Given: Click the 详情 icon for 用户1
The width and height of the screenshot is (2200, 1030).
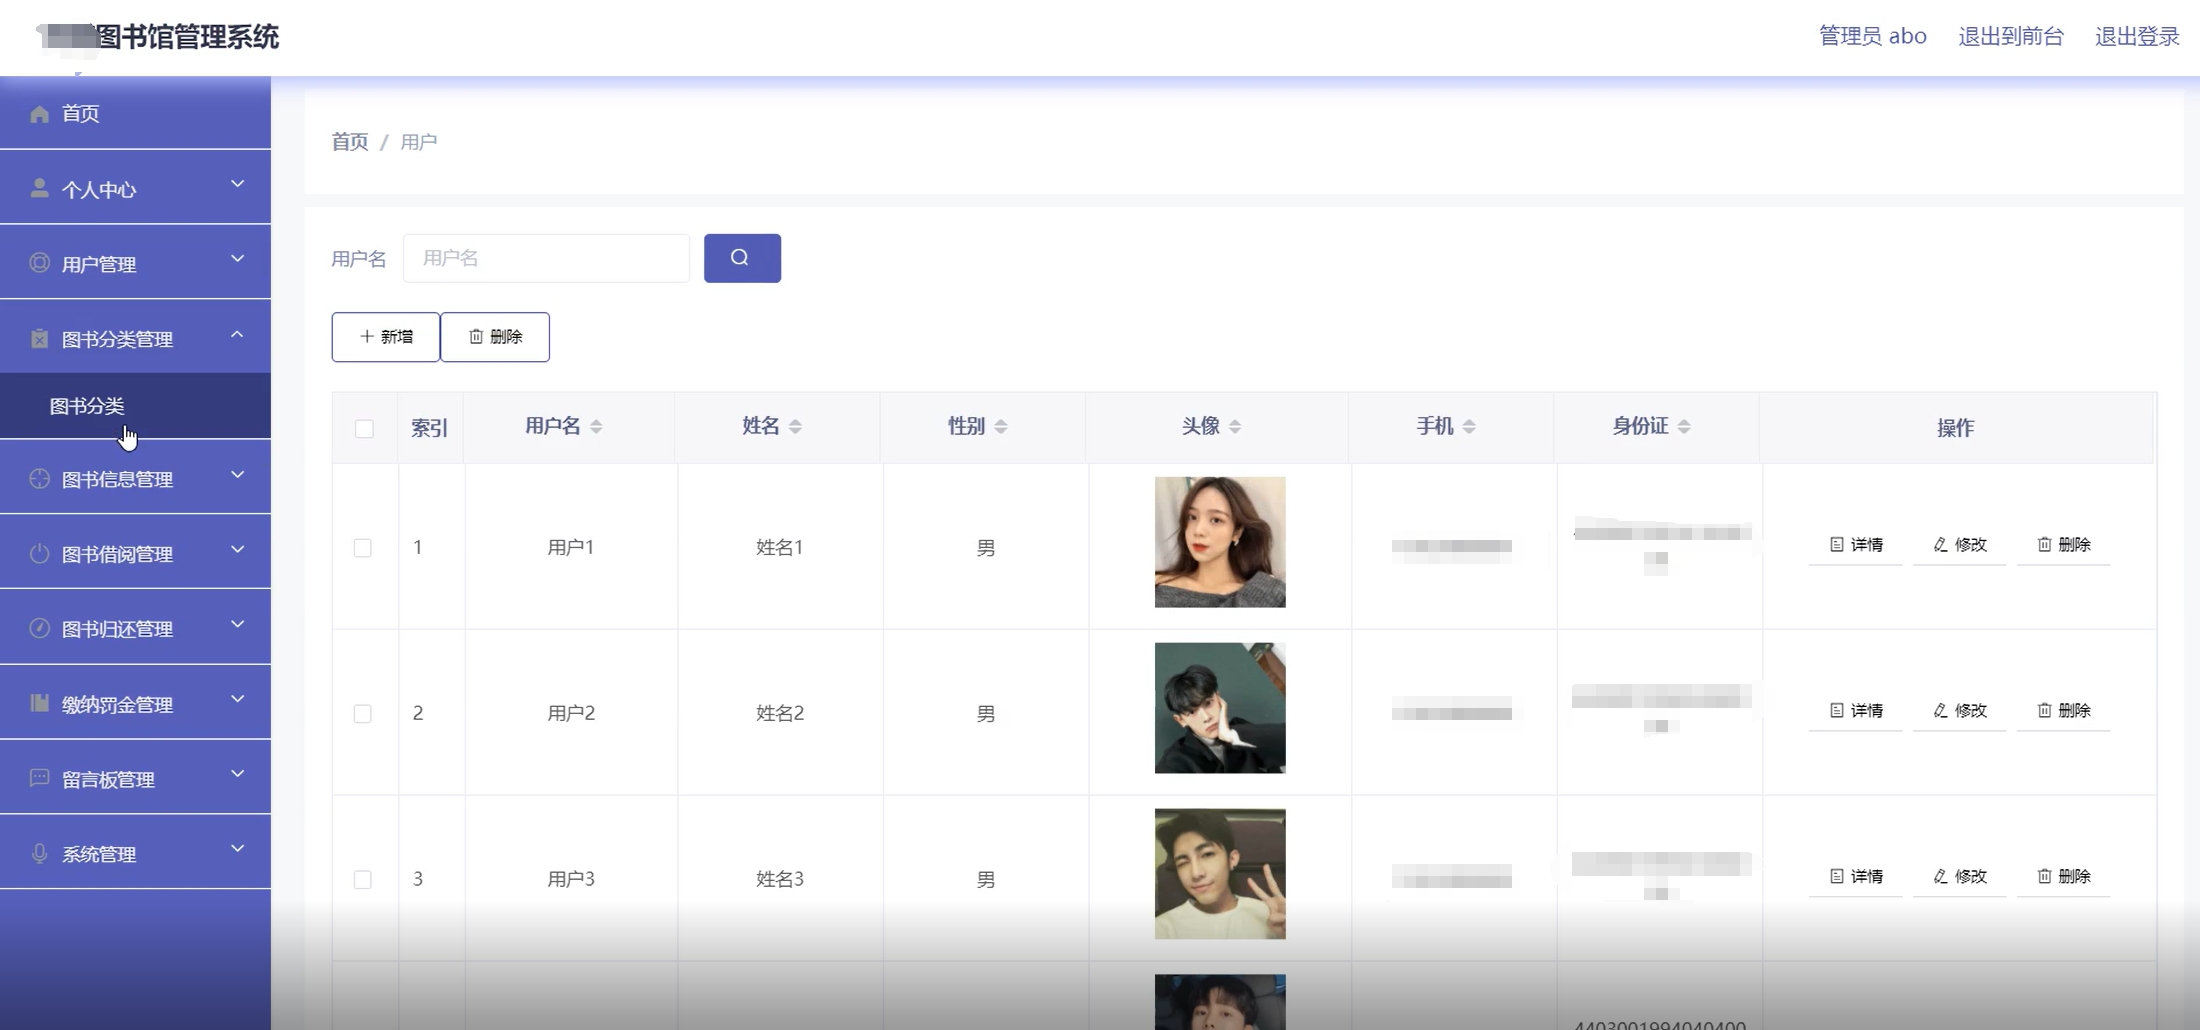Looking at the screenshot, I should 1836,545.
